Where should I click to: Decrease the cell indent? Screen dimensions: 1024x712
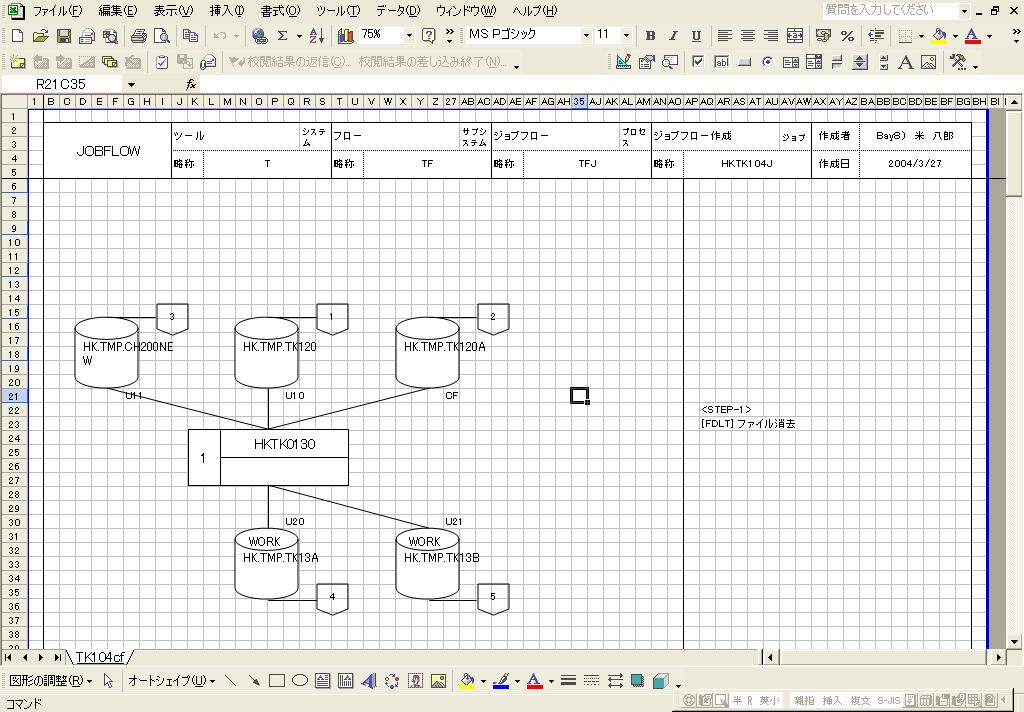point(876,35)
